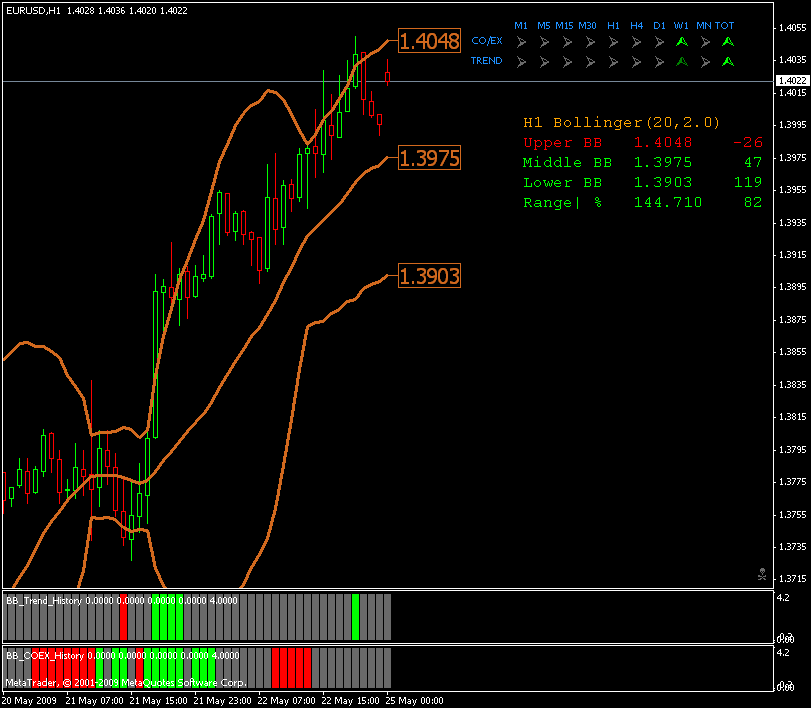Screen dimensions: 811x708
Task: Click the lone green bar right side BB_Trend_History
Action: [x=355, y=617]
